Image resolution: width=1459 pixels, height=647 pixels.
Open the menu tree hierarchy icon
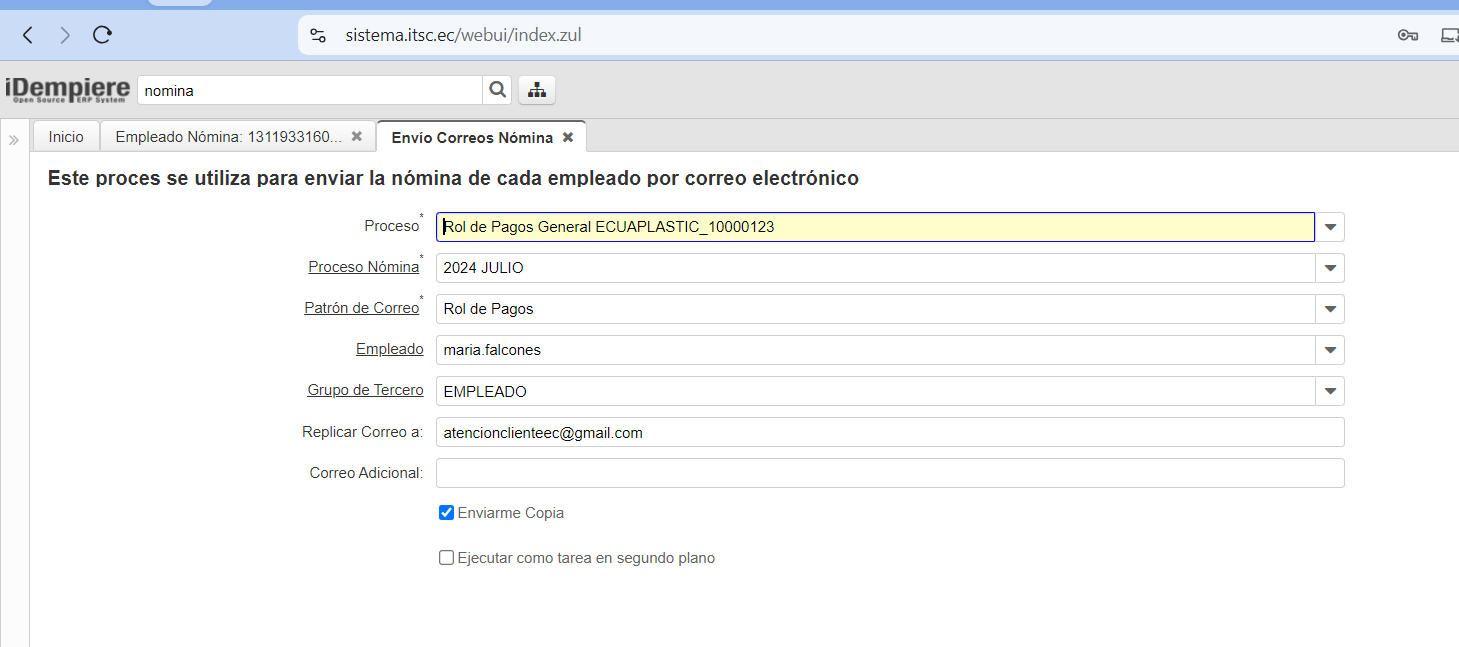tap(537, 90)
